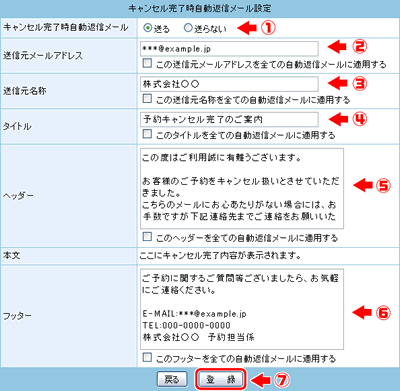400x391 pixels.
Task: Click the 登録 button
Action: pos(221,379)
